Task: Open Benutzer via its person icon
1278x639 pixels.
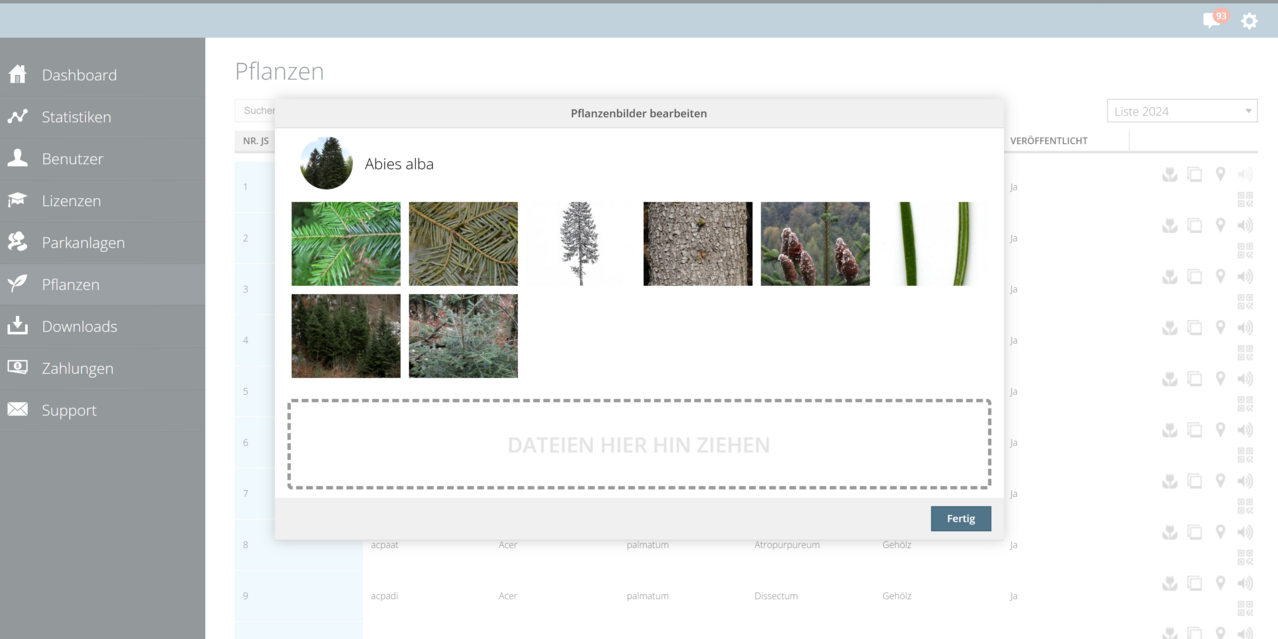Action: (x=17, y=158)
